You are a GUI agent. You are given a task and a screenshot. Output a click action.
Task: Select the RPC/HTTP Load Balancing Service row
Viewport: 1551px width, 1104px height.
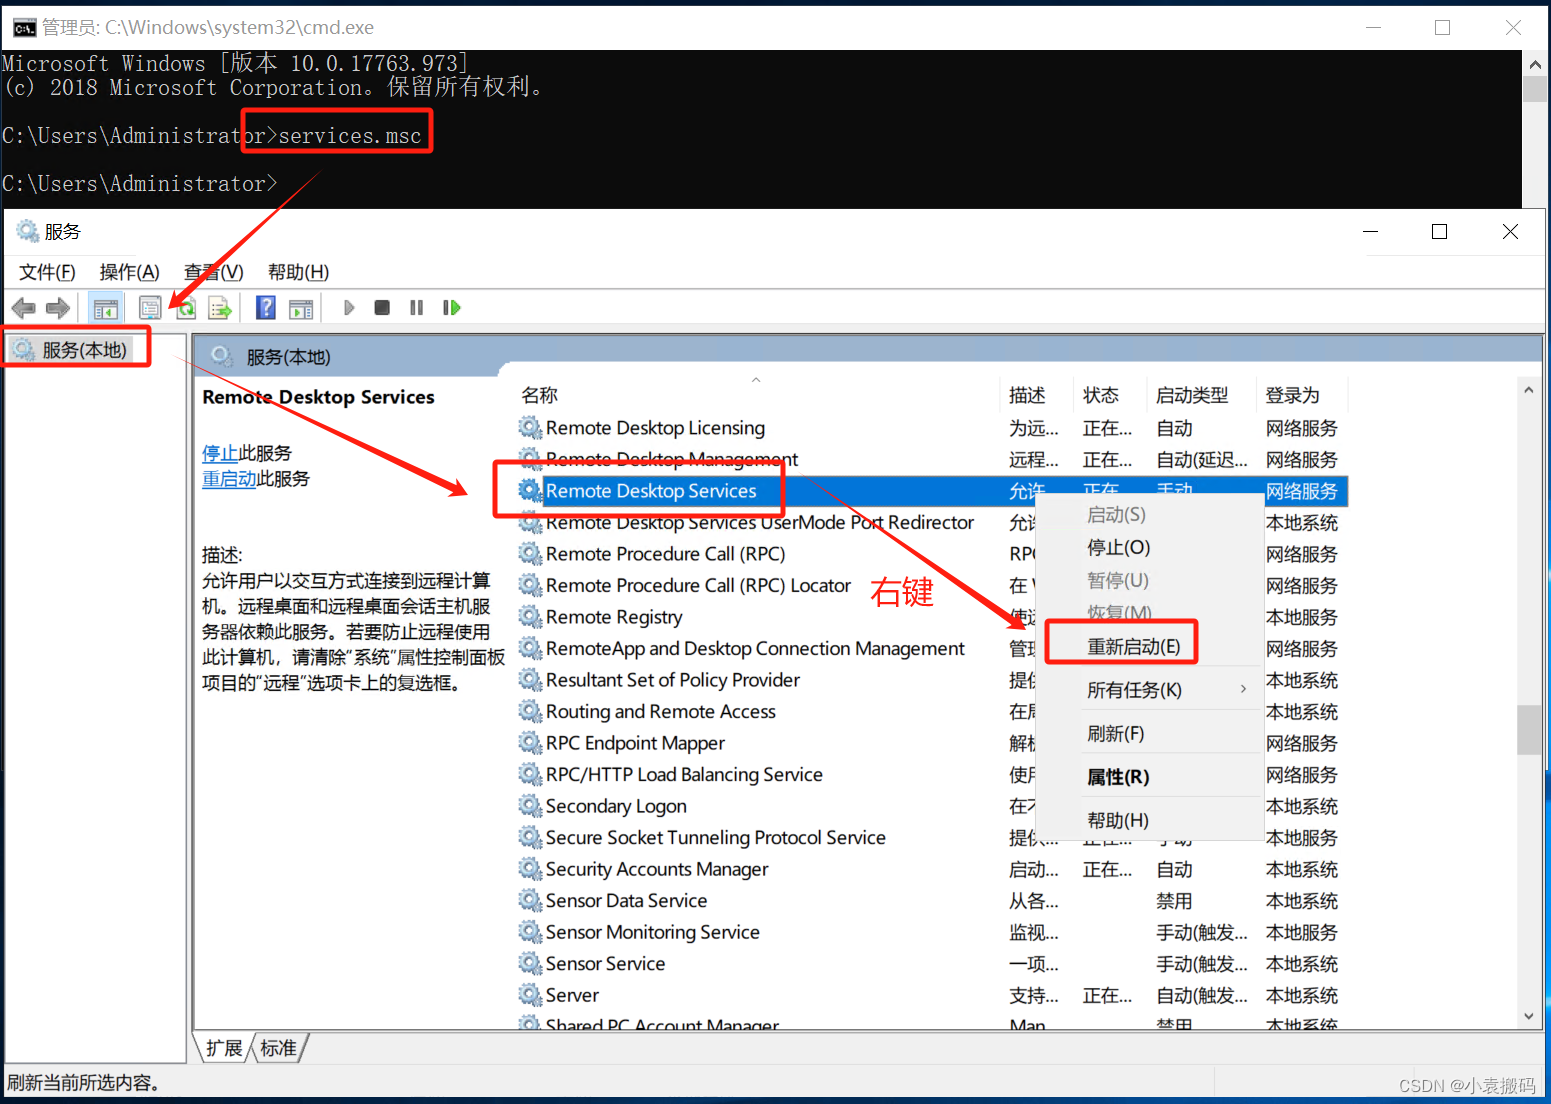(x=684, y=774)
